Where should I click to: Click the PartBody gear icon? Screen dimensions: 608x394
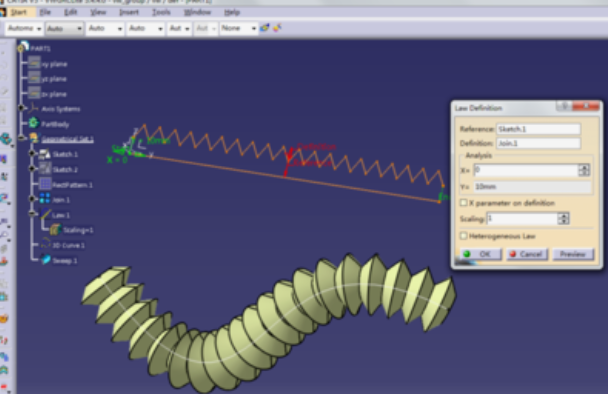(34, 123)
